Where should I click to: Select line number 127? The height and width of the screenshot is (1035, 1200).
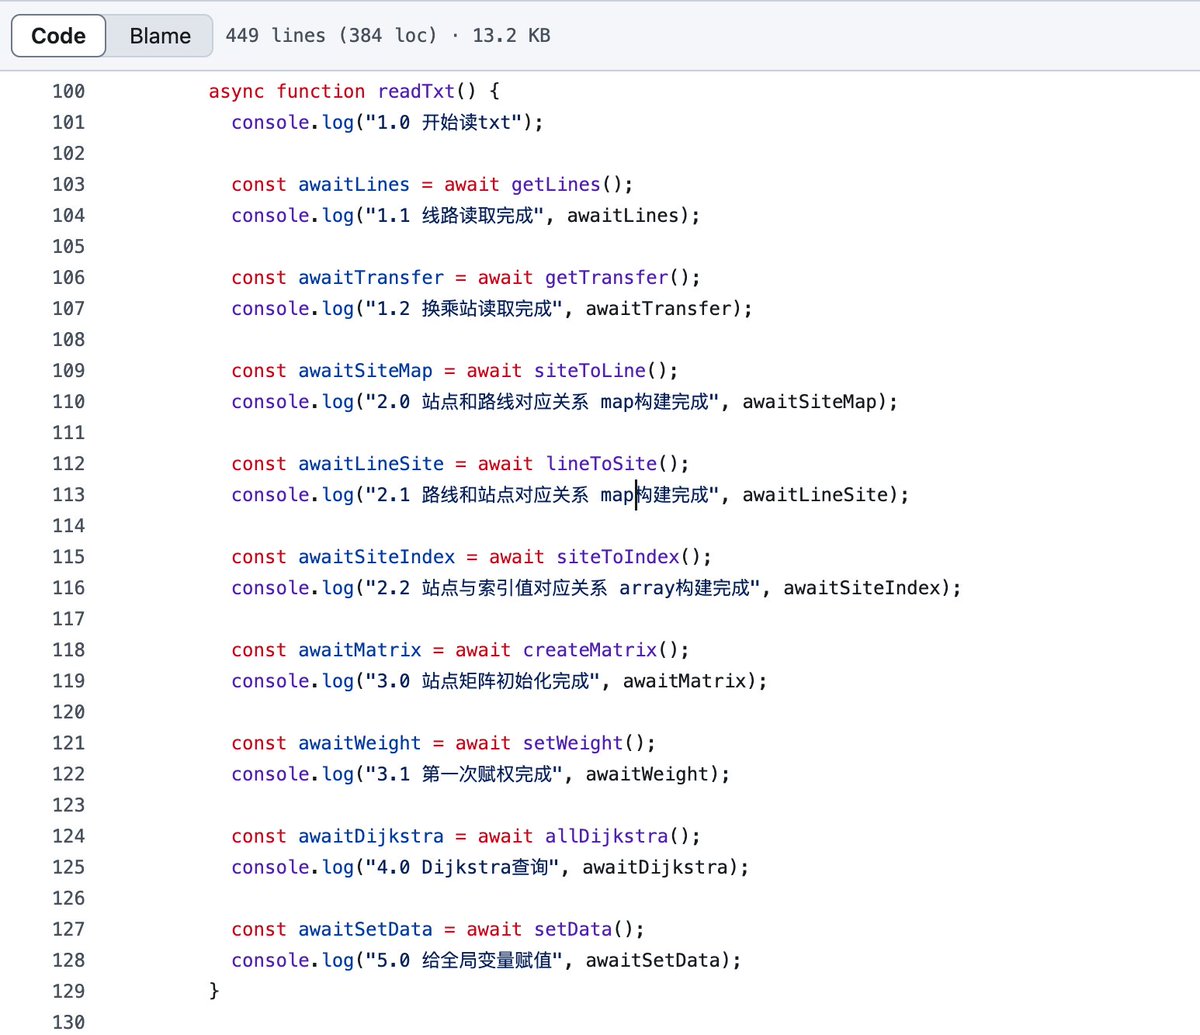pos(69,928)
